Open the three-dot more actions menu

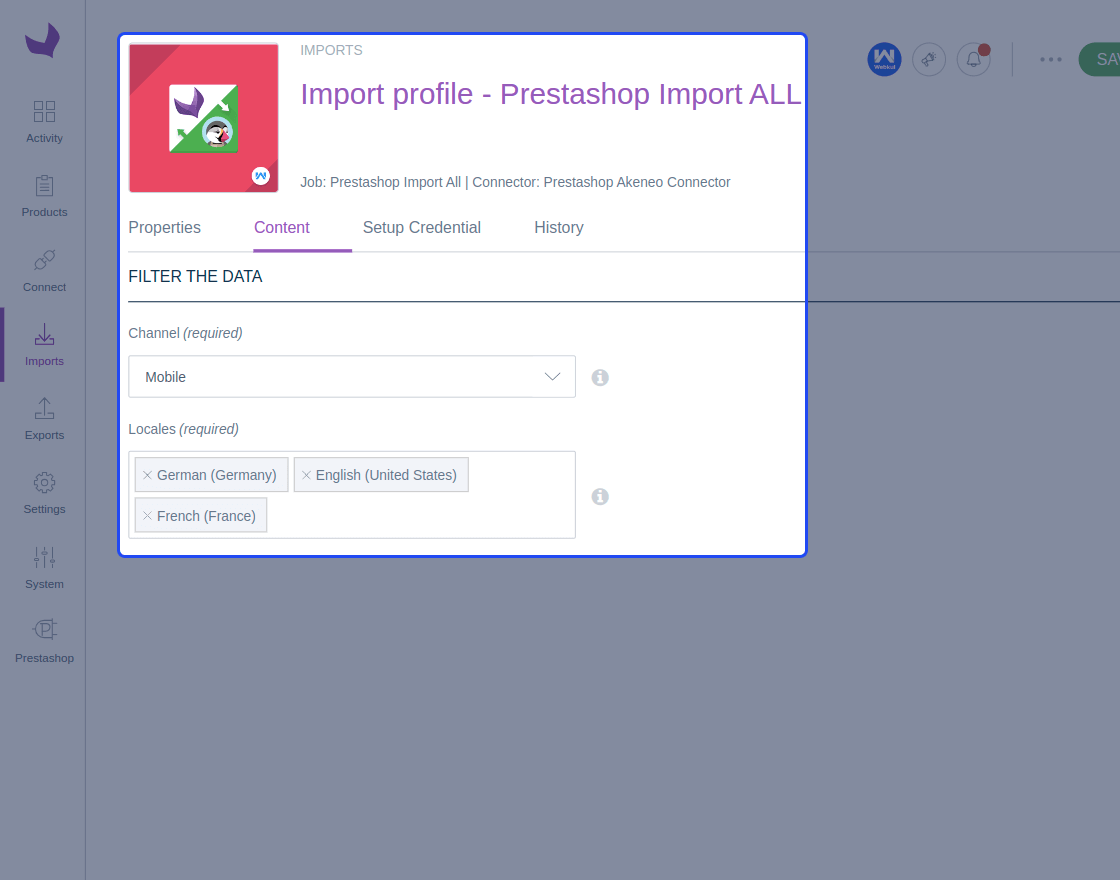coord(1051,59)
